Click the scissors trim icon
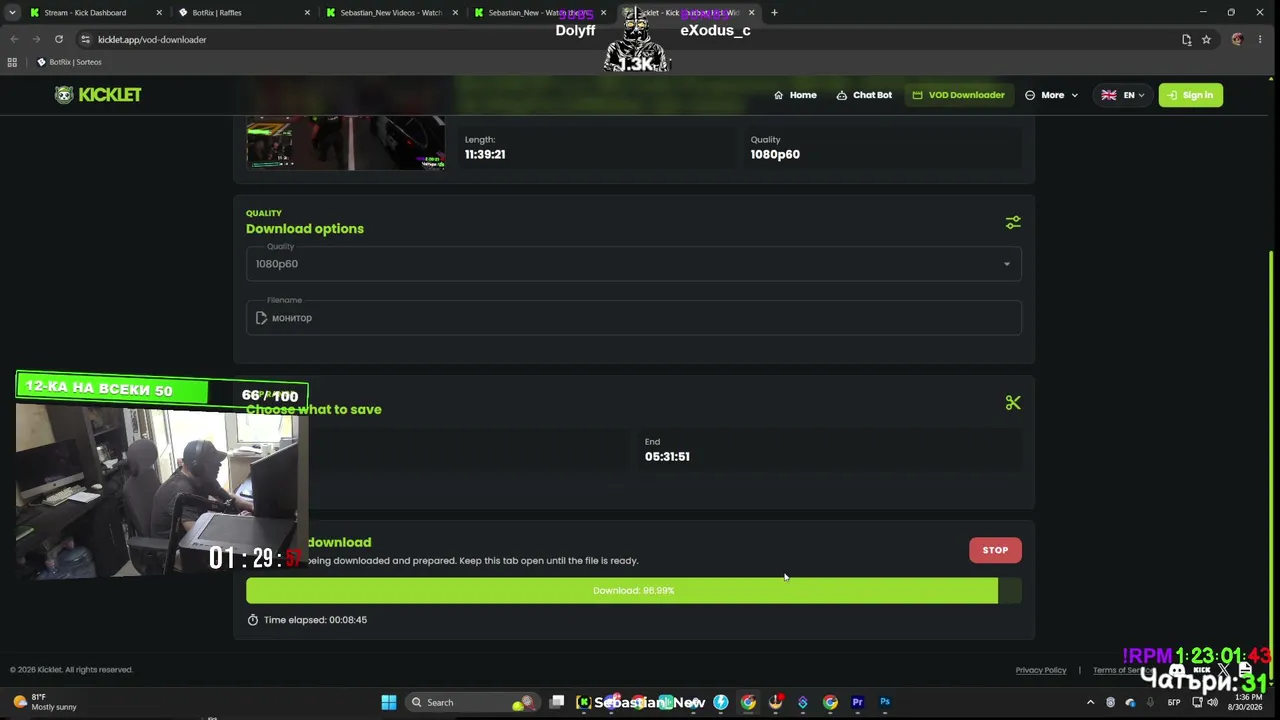The image size is (1280, 720). coord(1013,402)
